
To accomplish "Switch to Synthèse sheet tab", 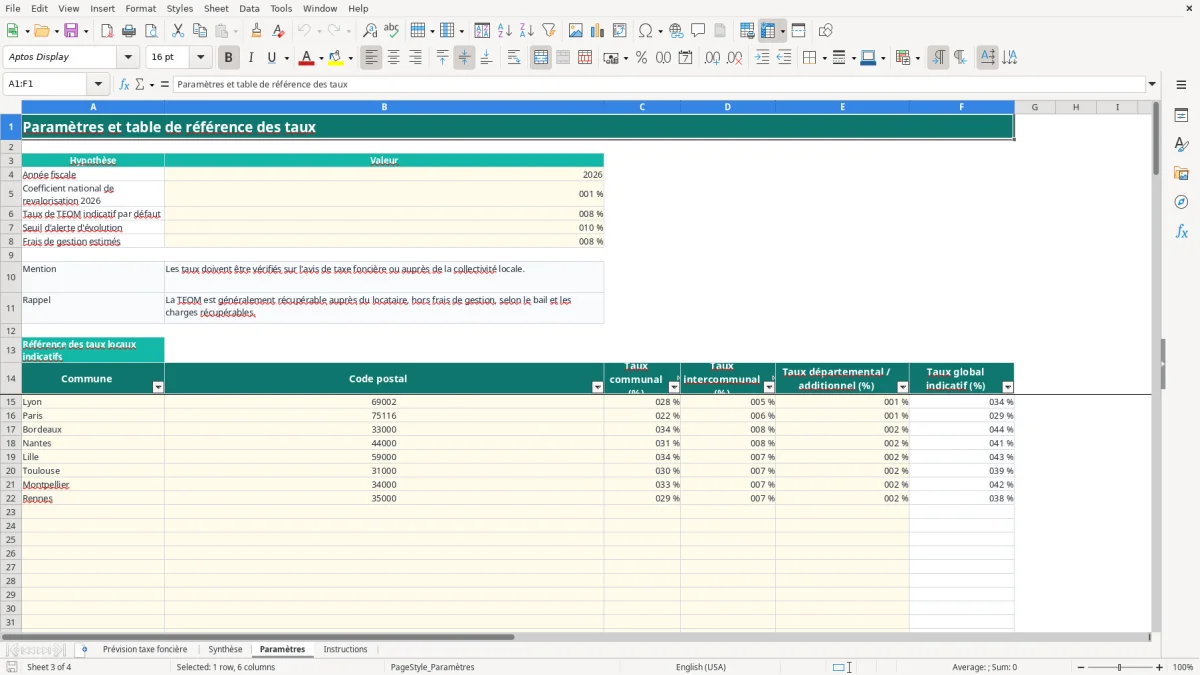I will pyautogui.click(x=225, y=649).
